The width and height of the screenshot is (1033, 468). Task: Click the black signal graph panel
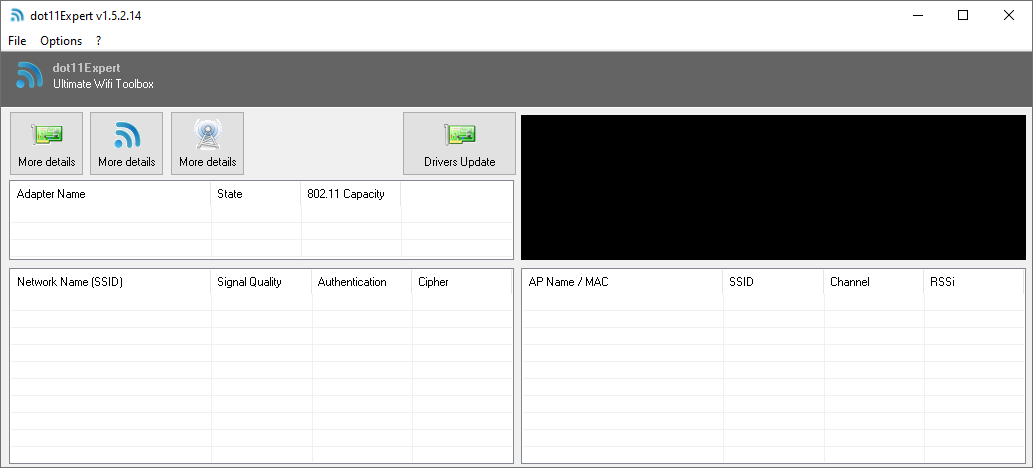(773, 188)
